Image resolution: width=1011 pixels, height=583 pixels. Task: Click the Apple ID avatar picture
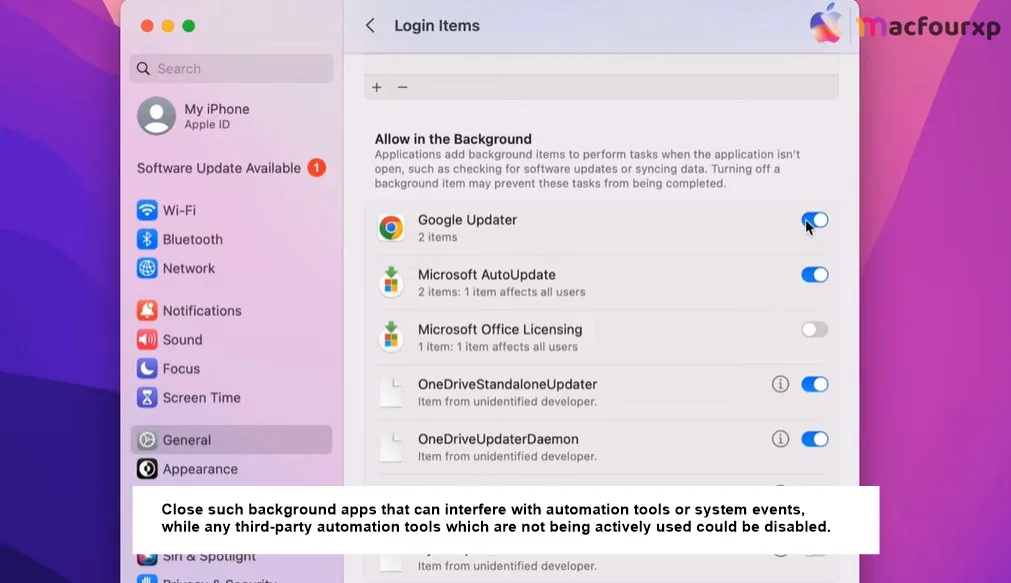[156, 116]
